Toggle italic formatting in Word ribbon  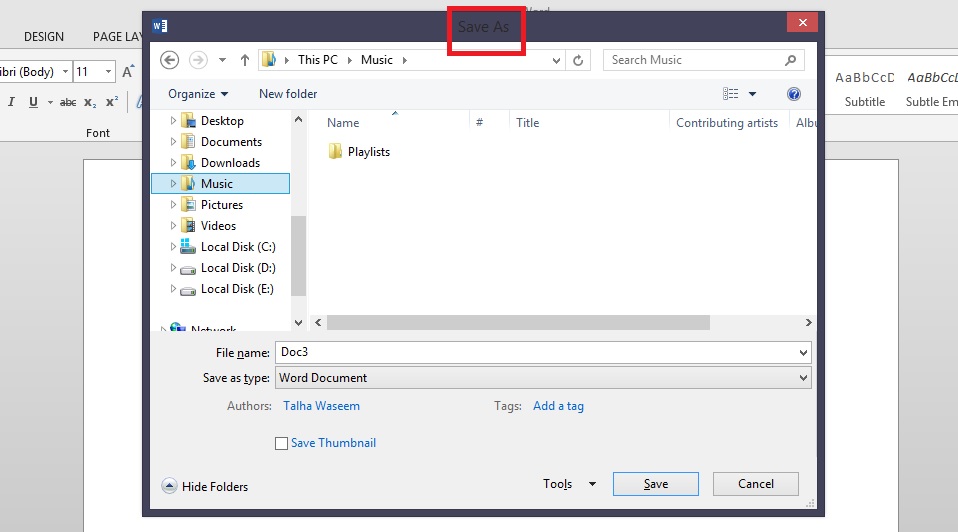11,102
